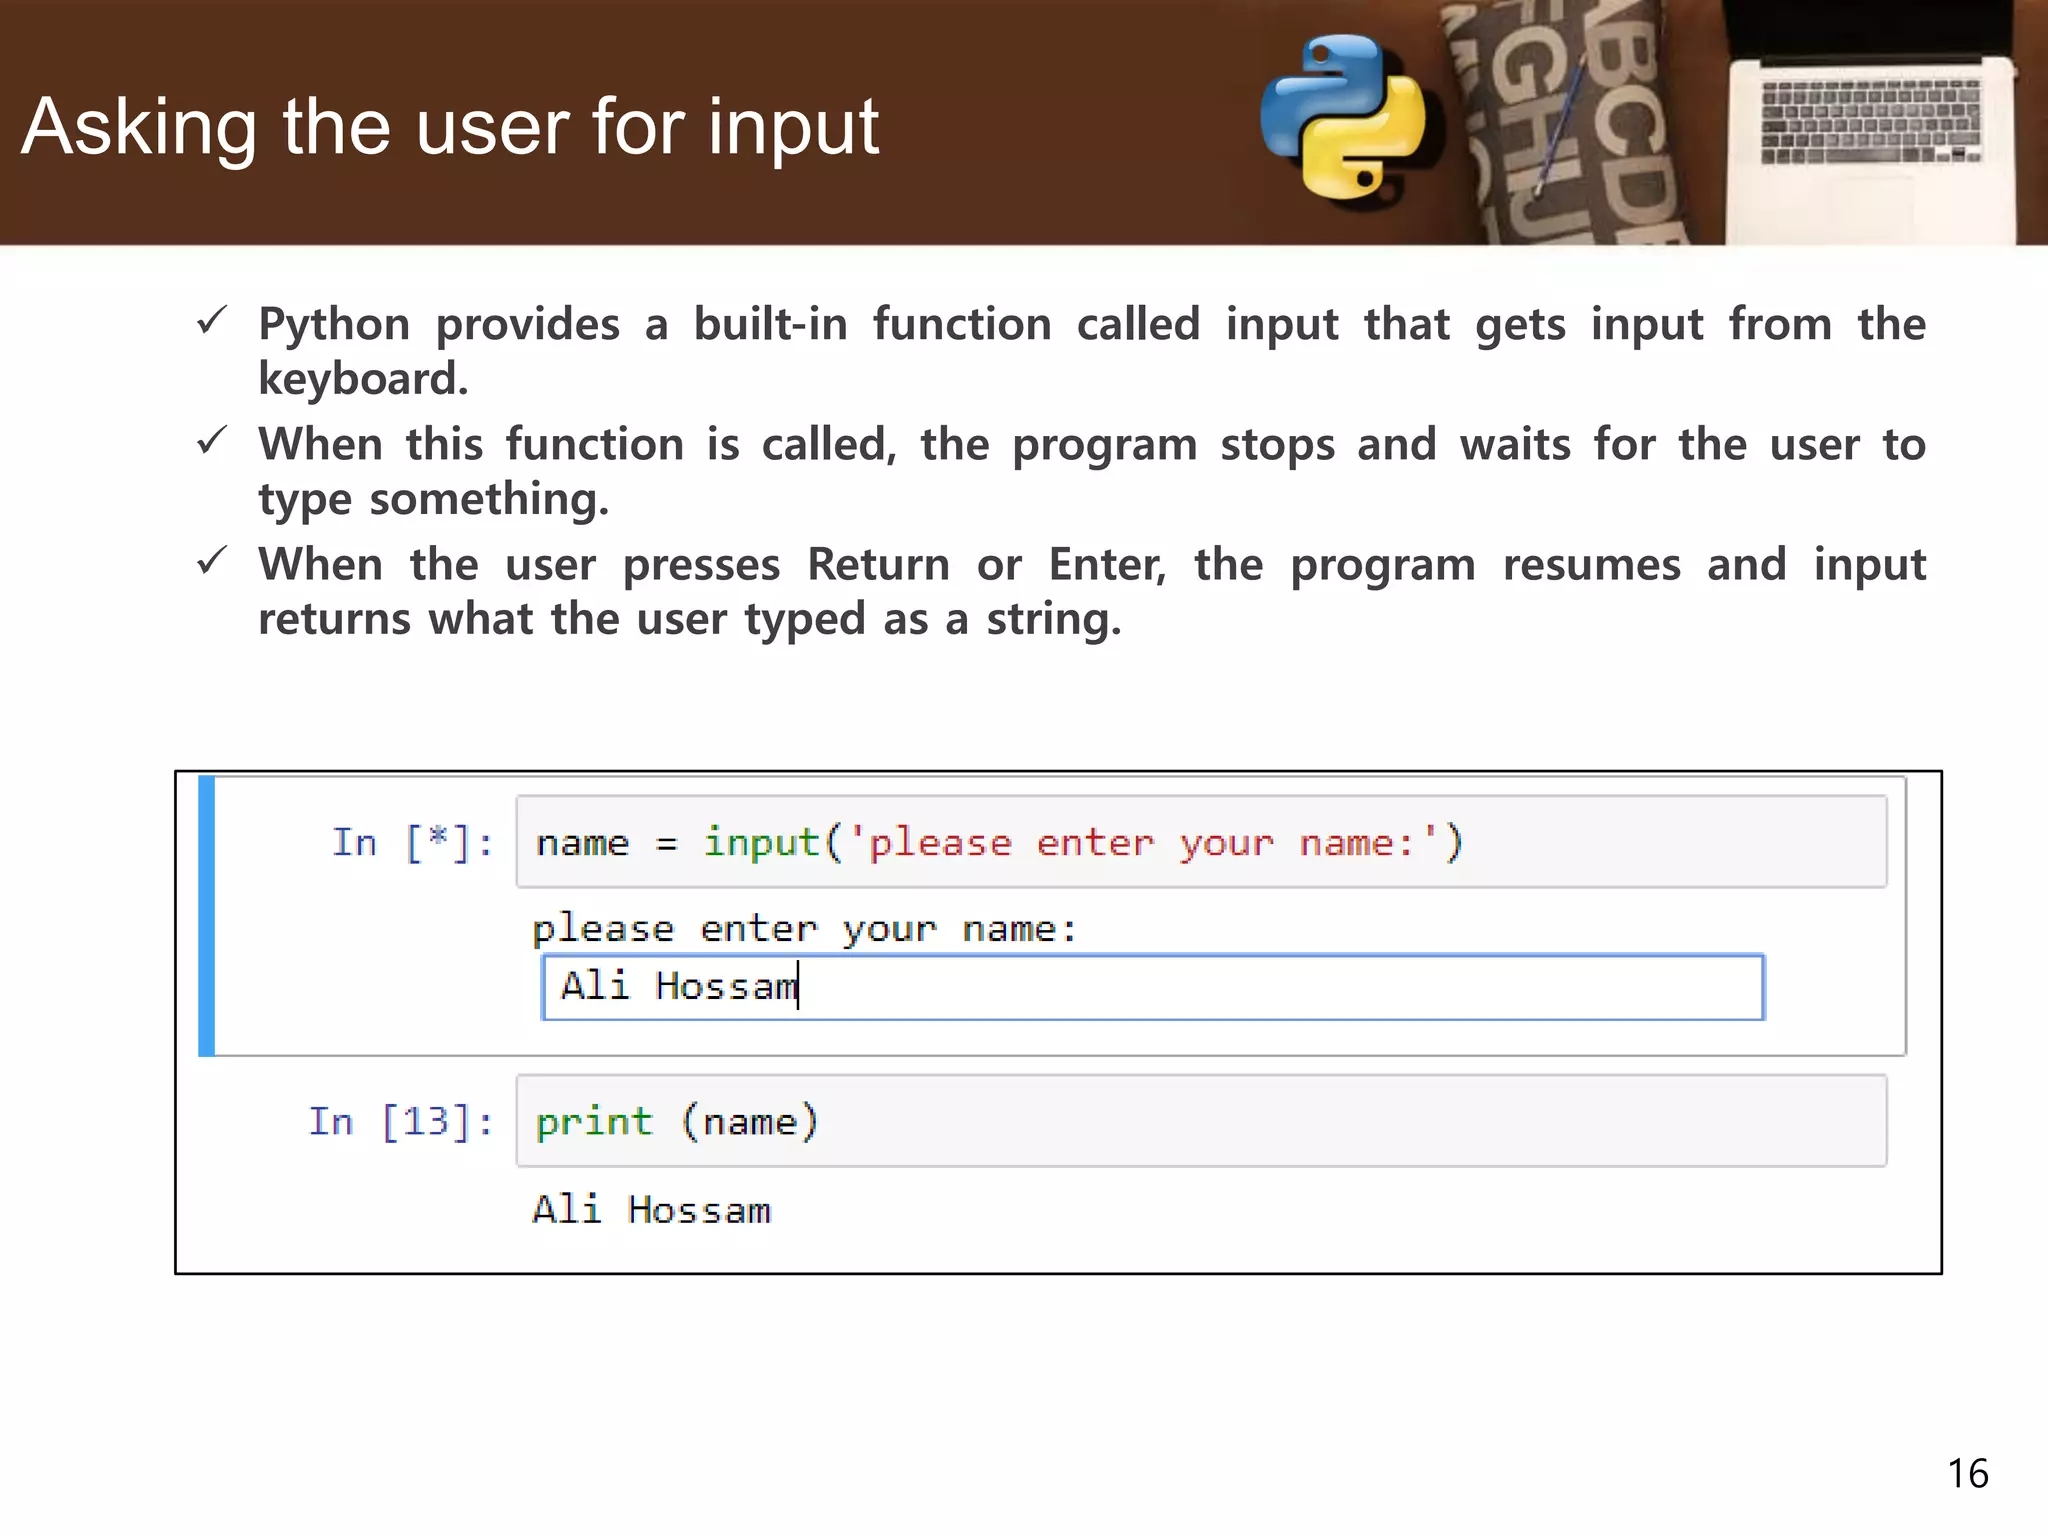Click the third checkmark bullet

click(212, 561)
